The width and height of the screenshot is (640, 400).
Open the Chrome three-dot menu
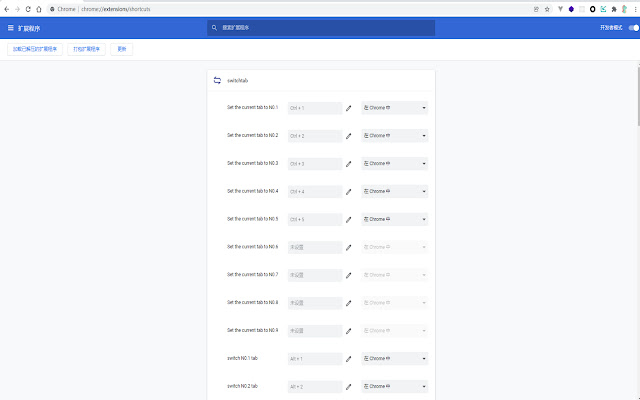635,9
